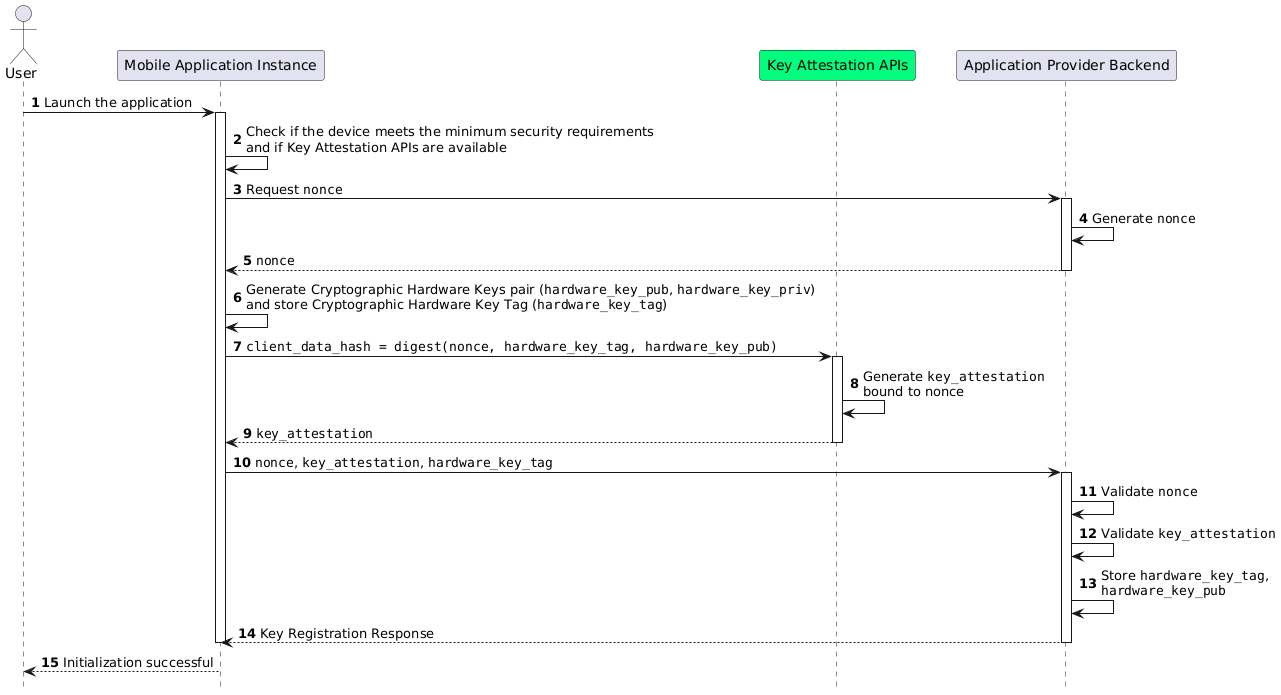This screenshot has width=1281, height=695.
Task: Click the "Validate key_attestation" step label
Action: (x=1187, y=534)
